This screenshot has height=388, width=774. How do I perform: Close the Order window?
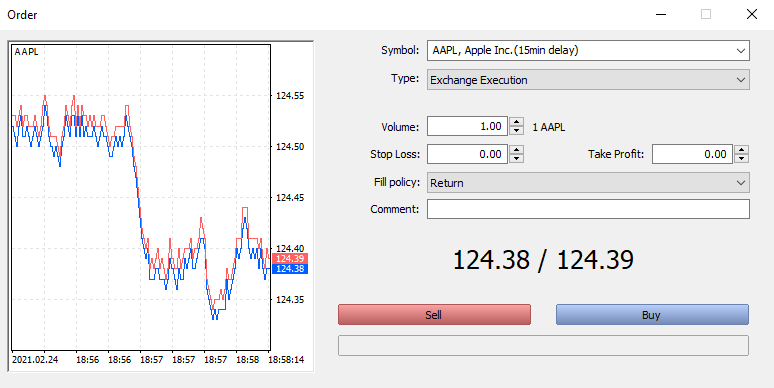752,14
